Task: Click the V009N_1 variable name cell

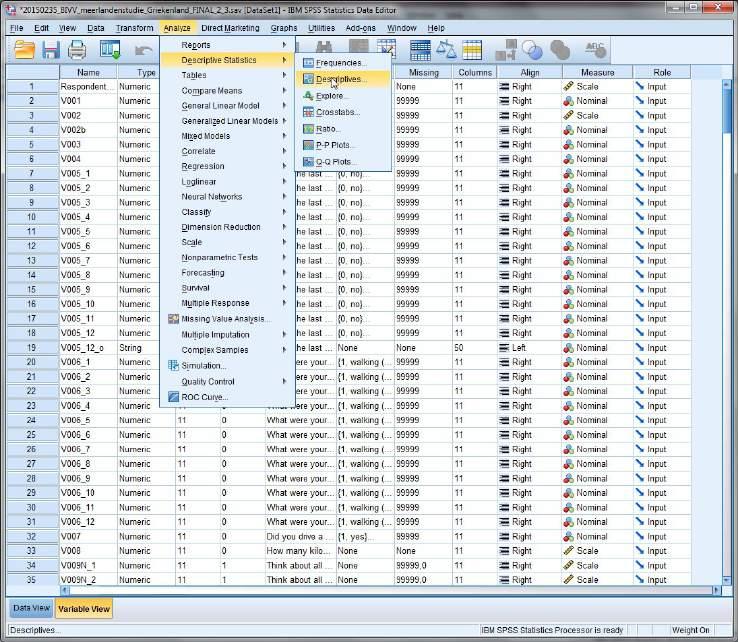Action: [x=88, y=565]
